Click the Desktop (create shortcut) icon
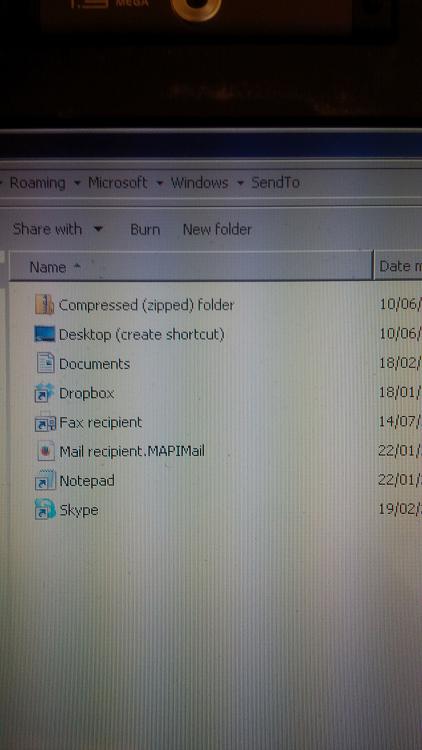Image resolution: width=422 pixels, height=750 pixels. click(44, 334)
